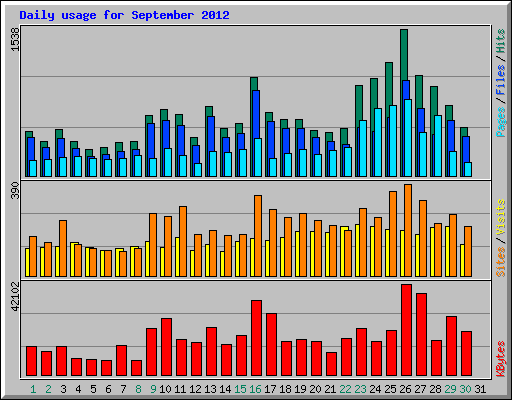This screenshot has width=512, height=400.
Task: Click the orange visits bar for day 26
Action: click(408, 230)
